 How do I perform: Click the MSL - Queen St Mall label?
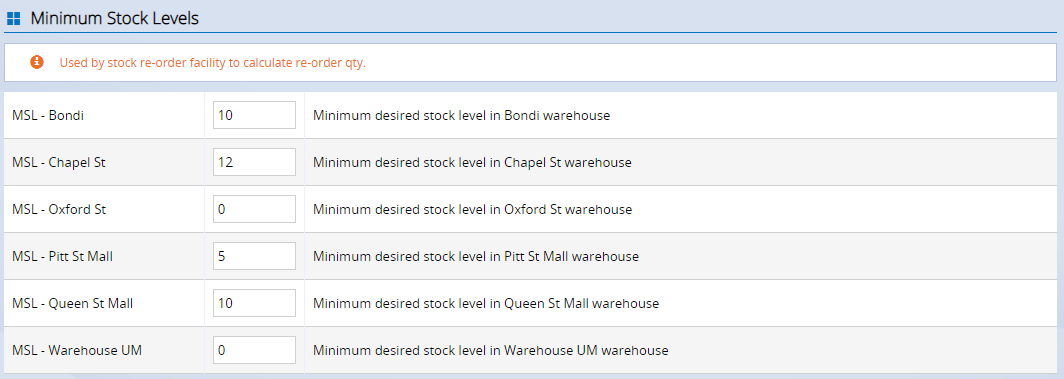point(73,304)
